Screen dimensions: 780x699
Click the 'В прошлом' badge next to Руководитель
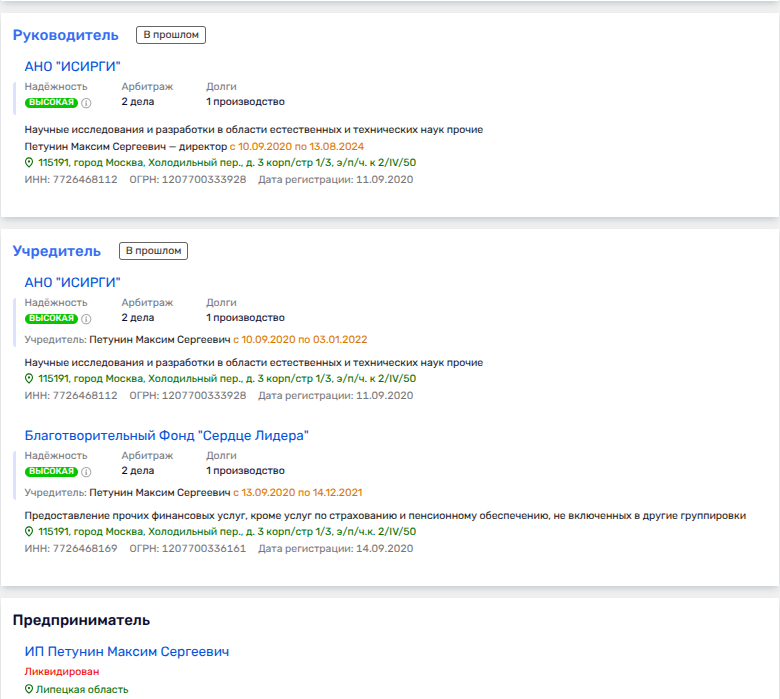[x=171, y=35]
